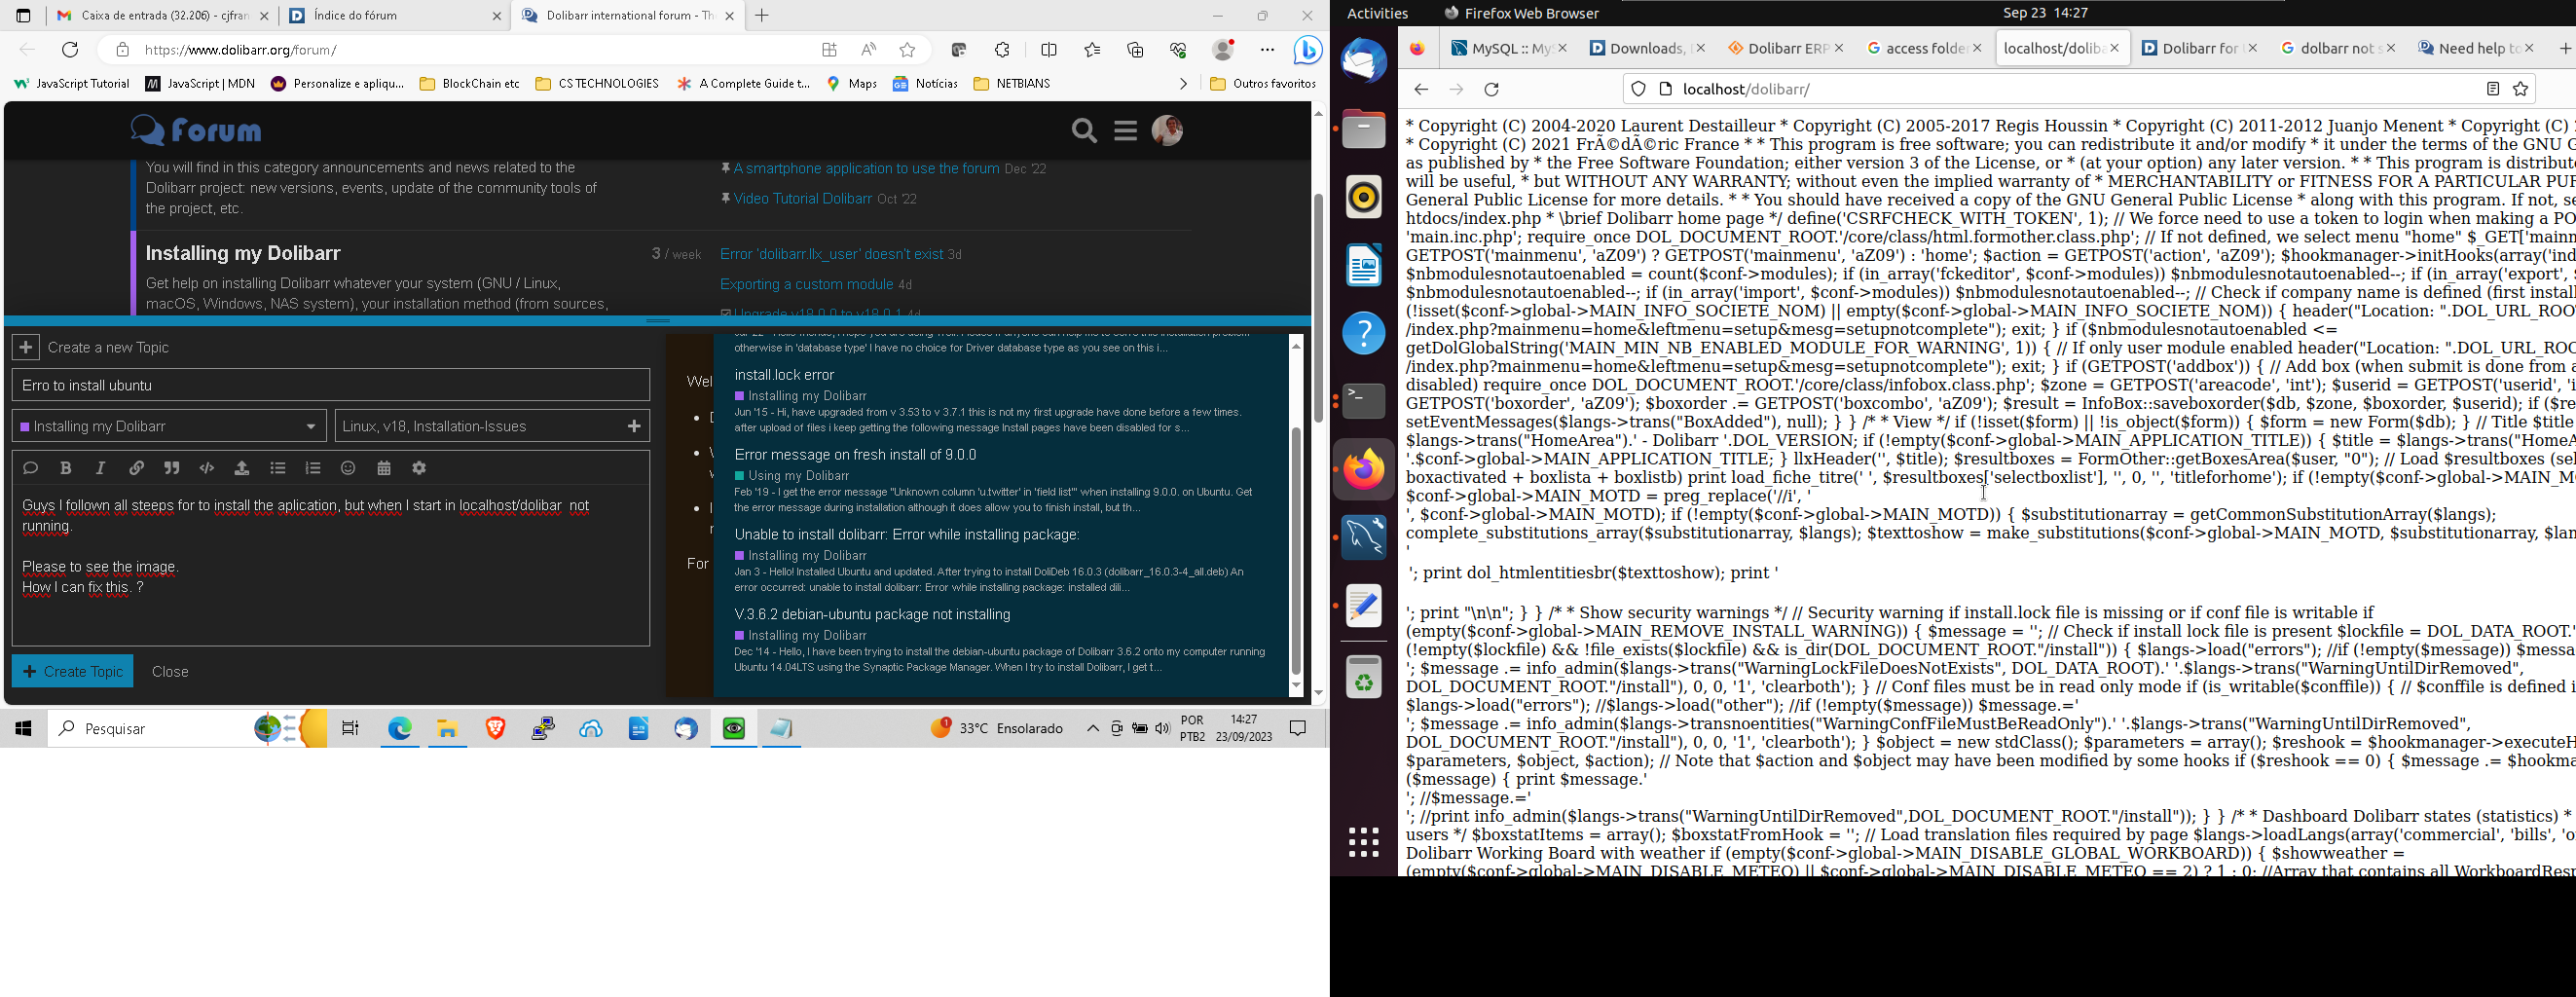Switch to the Caixa de entrada Gmail tab

tap(162, 16)
